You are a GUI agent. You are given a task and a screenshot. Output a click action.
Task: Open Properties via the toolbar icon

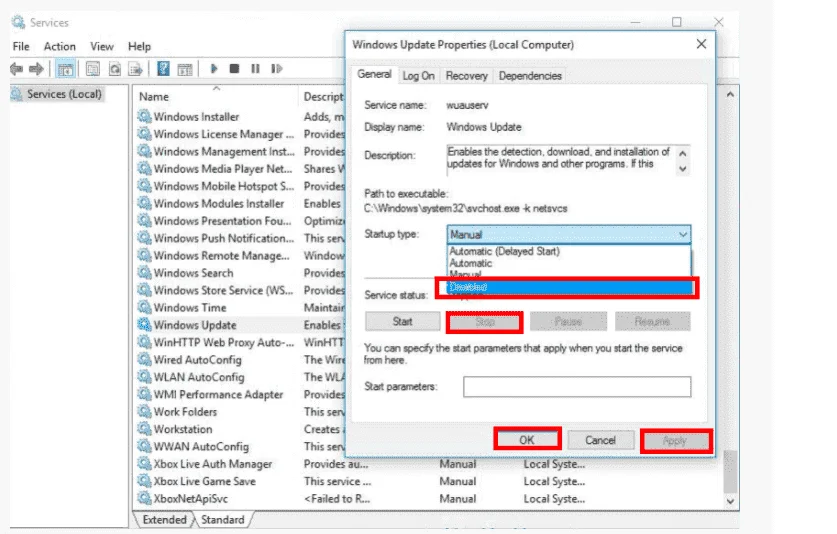[x=93, y=69]
